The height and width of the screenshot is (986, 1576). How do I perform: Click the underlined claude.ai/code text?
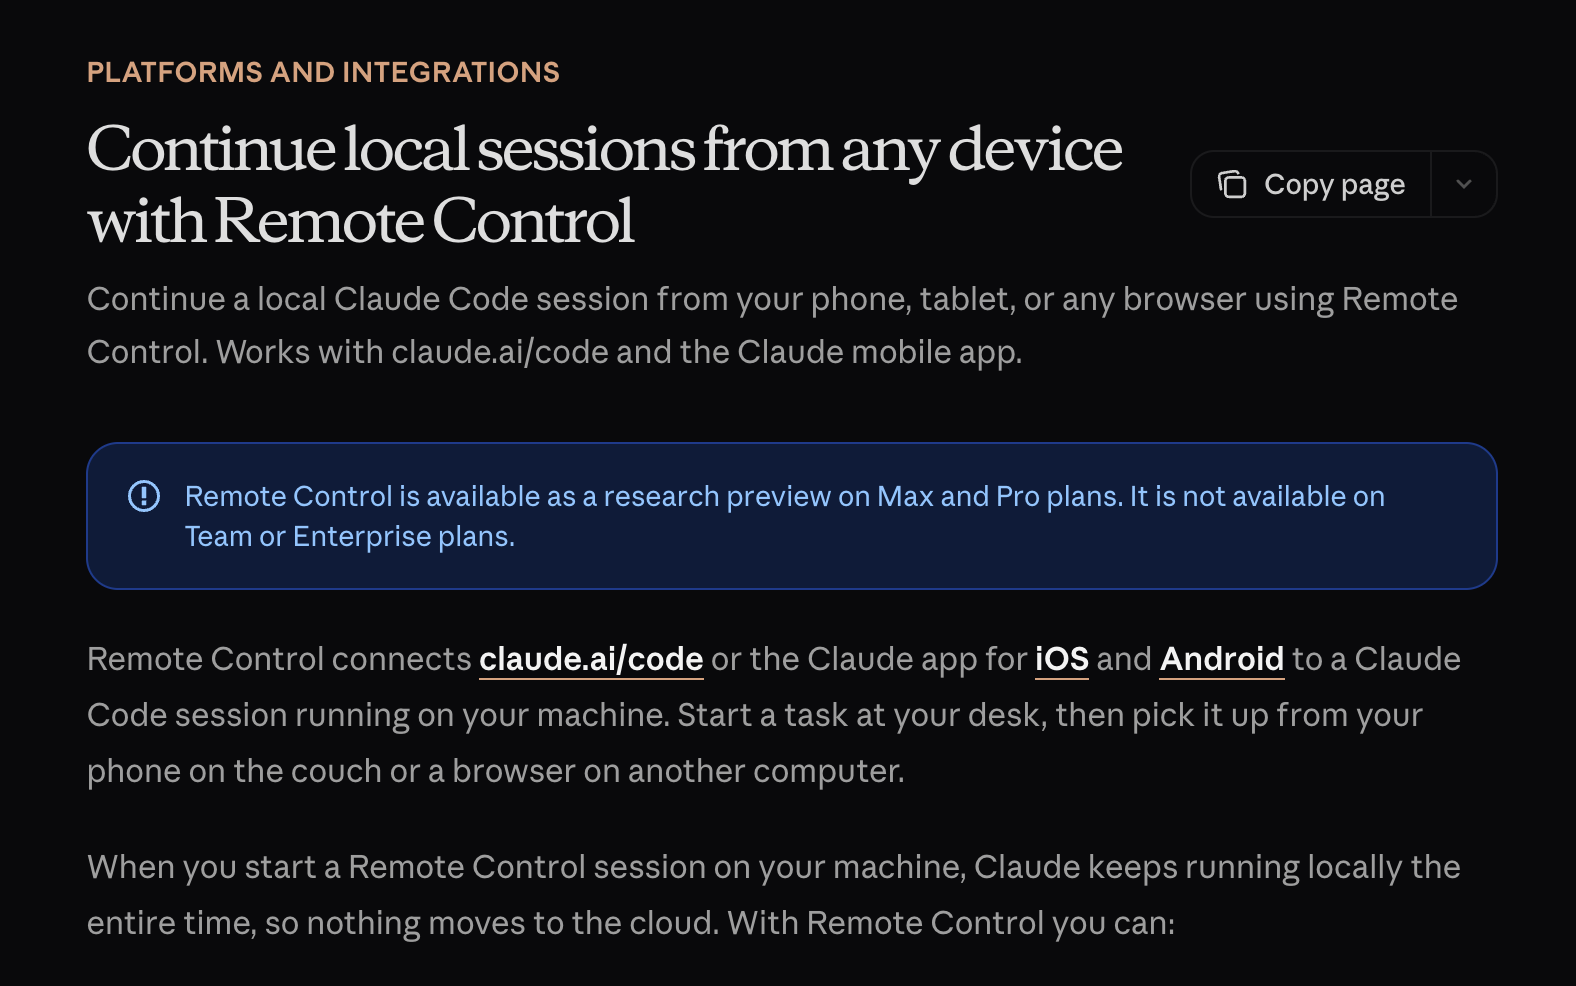590,658
